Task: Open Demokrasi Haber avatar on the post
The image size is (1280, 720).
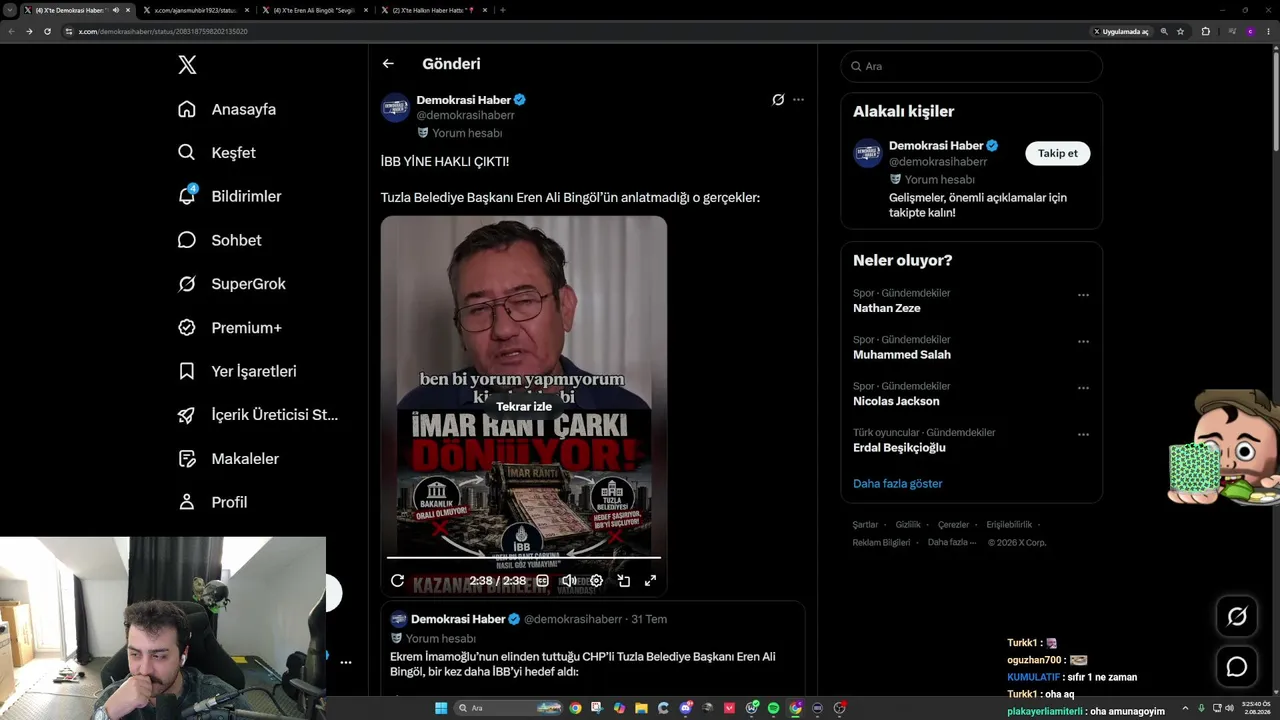Action: coord(396,108)
